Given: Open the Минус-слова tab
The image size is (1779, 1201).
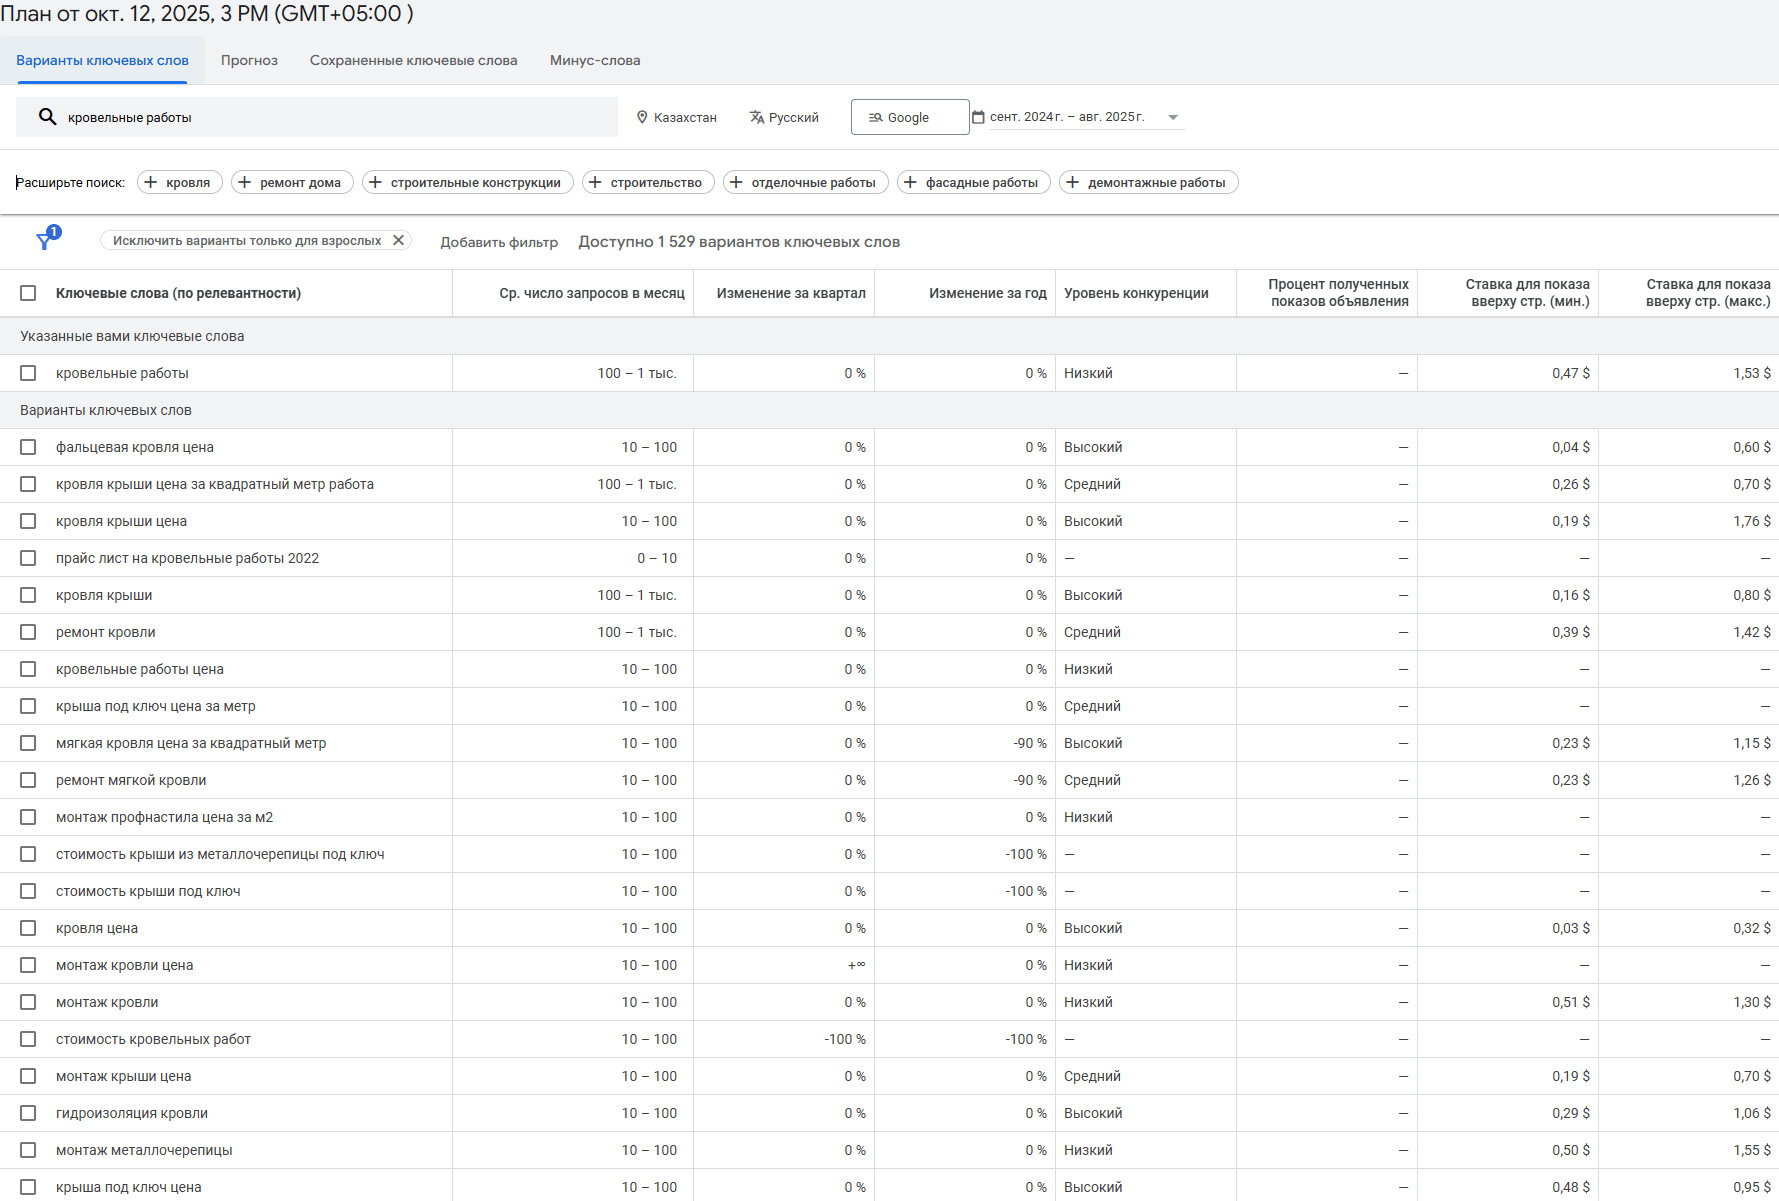Looking at the screenshot, I should pos(595,60).
